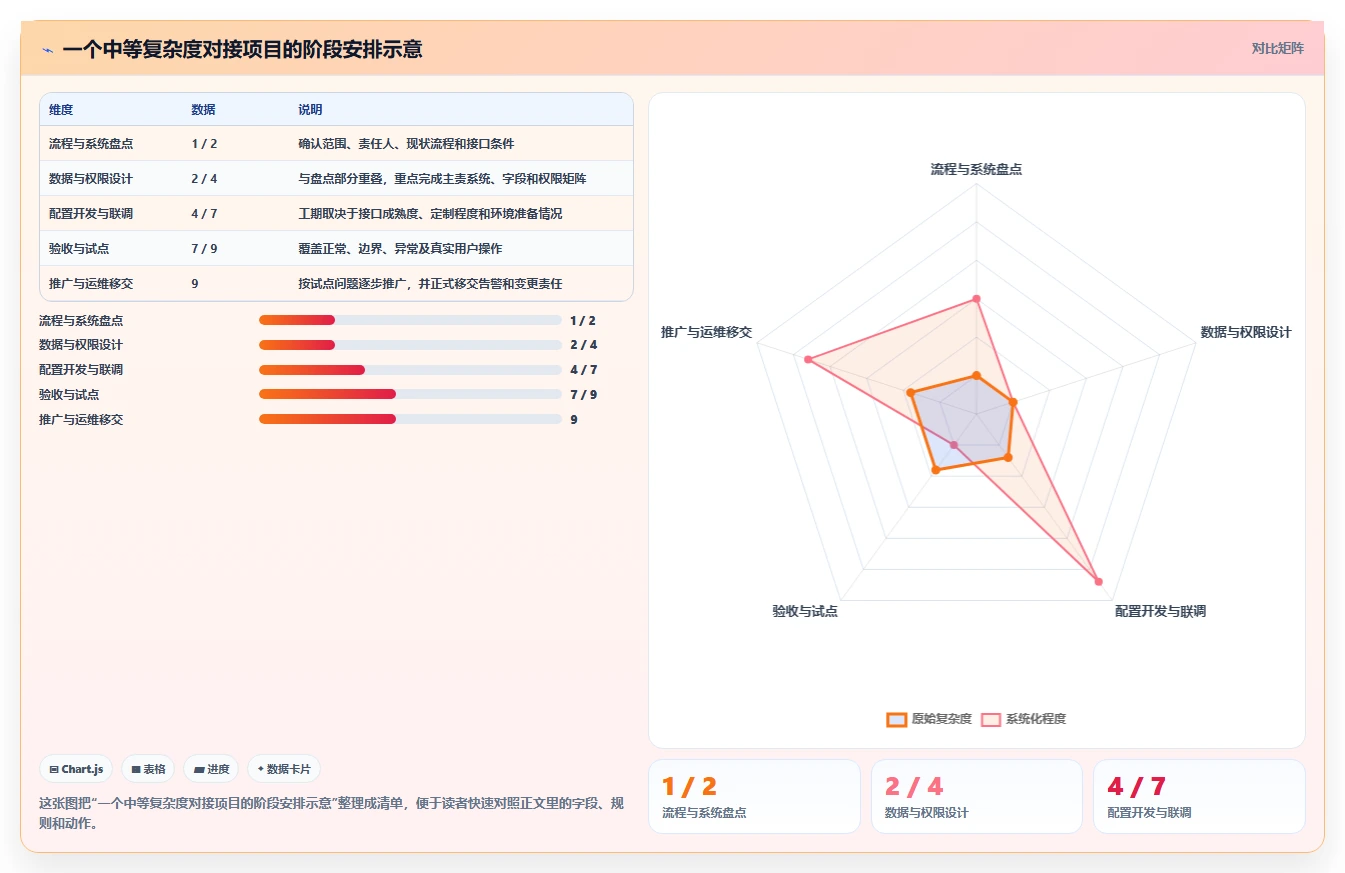This screenshot has width=1345, height=873.
Task: Click the description paragraph starting 这张图把
Action: [x=331, y=814]
